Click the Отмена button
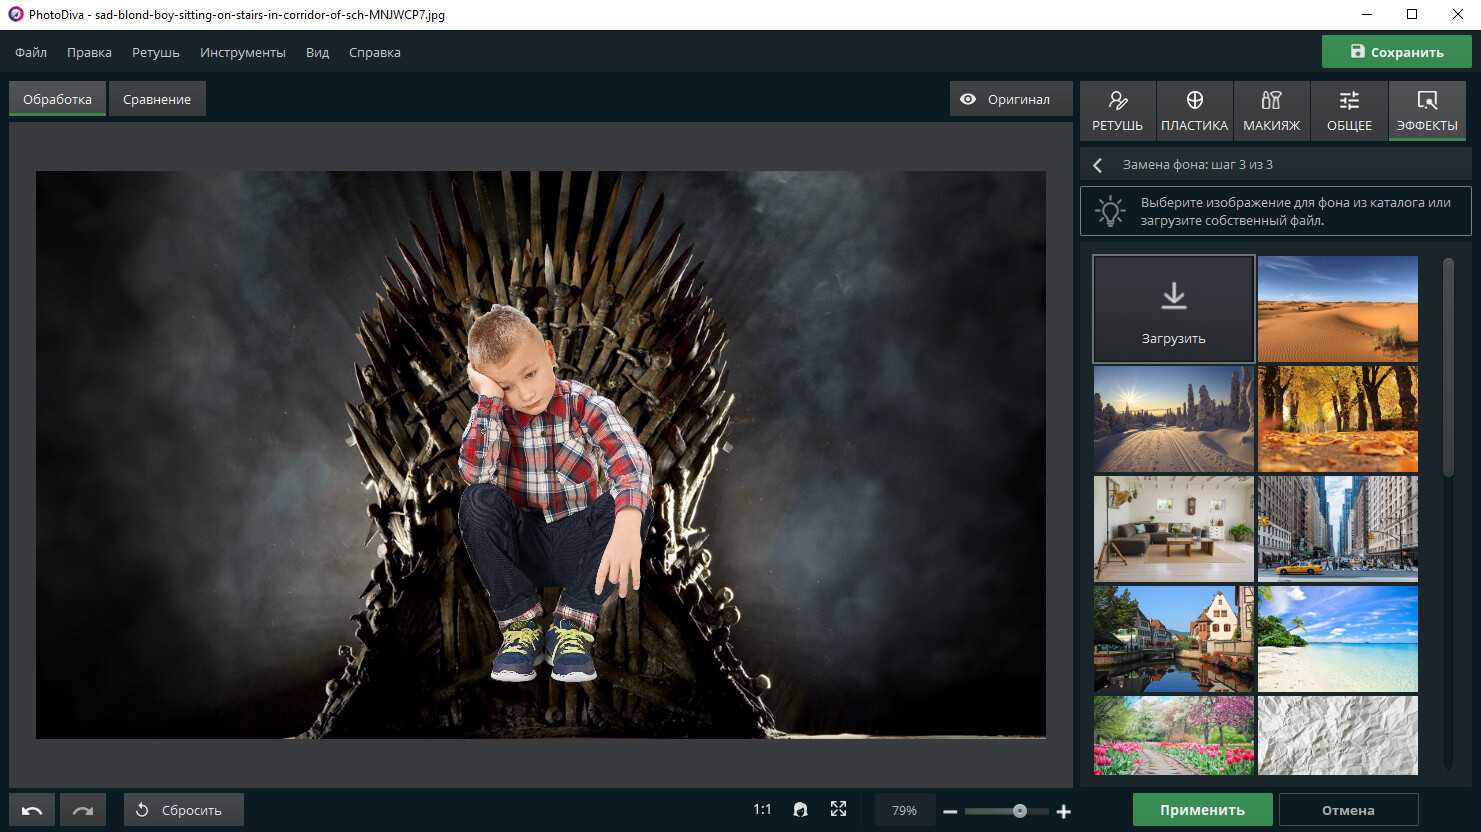This screenshot has width=1481, height=832. pyautogui.click(x=1347, y=810)
